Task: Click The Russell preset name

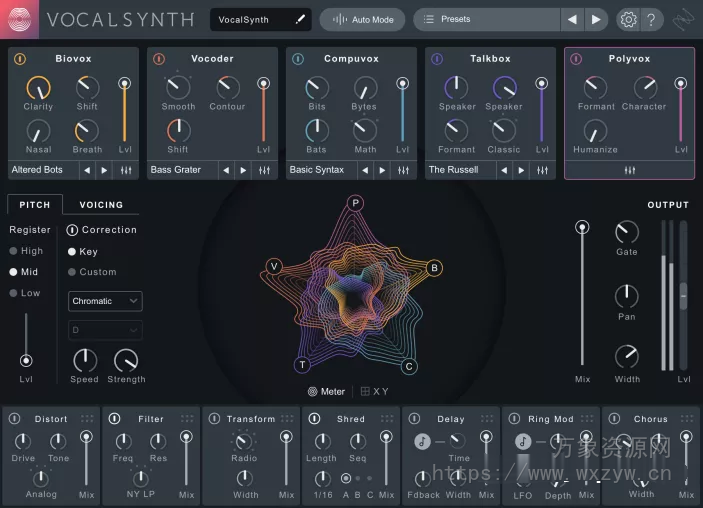Action: (453, 170)
